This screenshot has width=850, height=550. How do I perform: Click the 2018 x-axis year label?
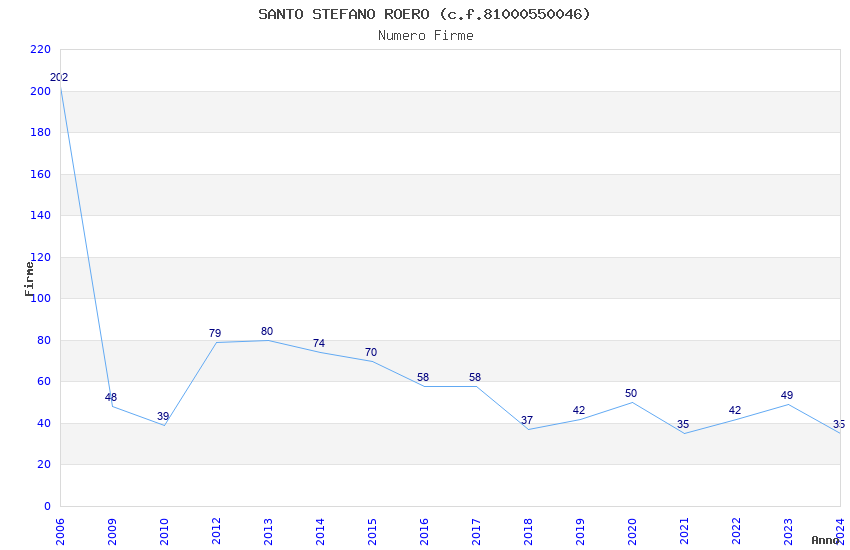click(x=529, y=531)
